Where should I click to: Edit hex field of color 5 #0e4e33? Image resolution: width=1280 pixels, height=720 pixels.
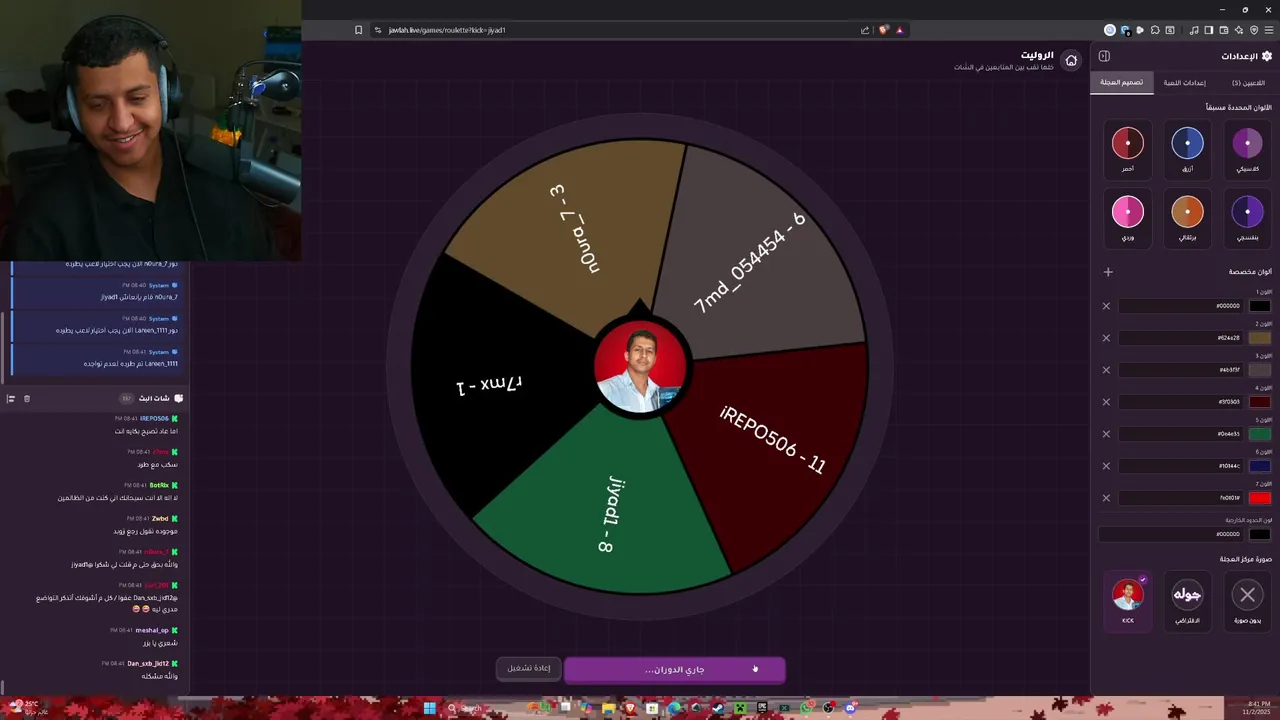coord(1181,434)
